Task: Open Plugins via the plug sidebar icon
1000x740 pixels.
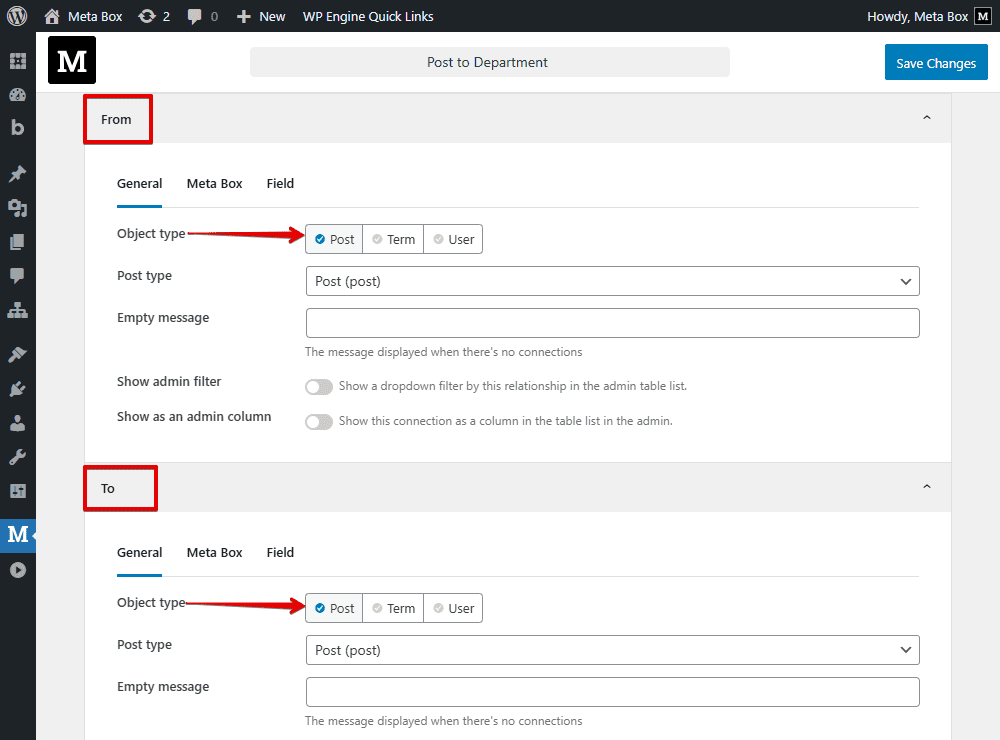Action: point(17,389)
